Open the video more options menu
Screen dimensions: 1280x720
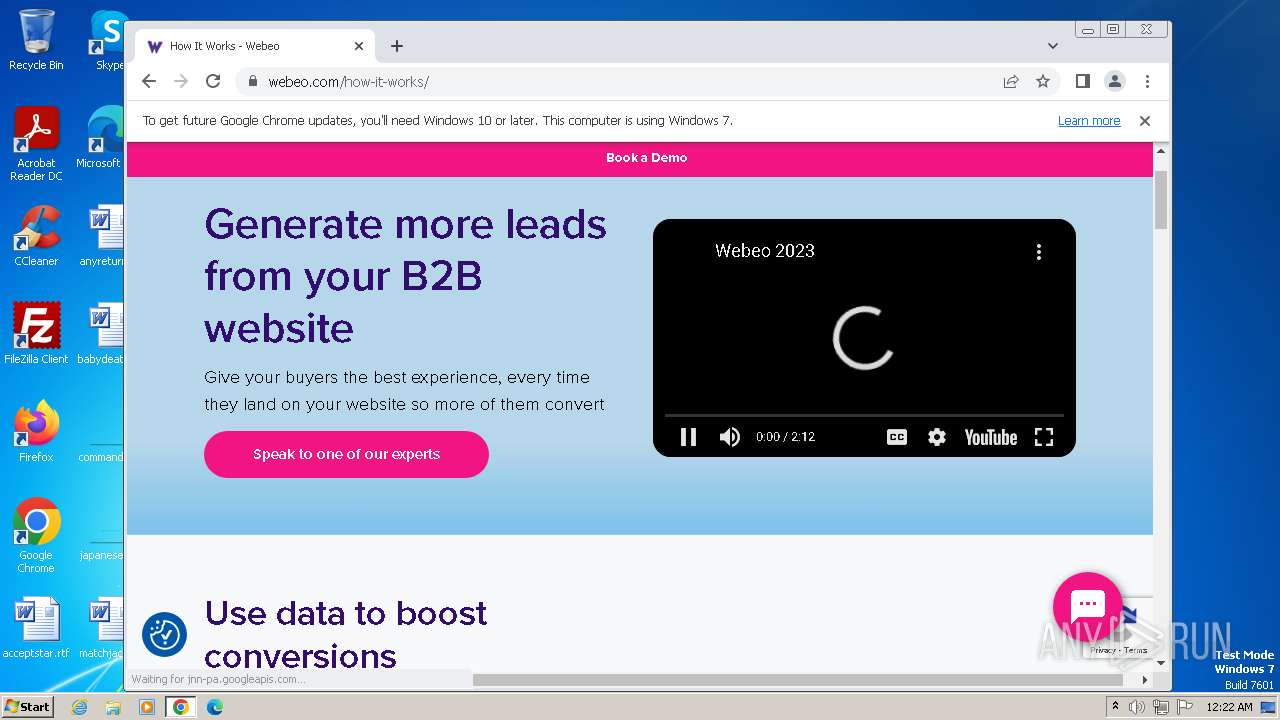point(1039,252)
